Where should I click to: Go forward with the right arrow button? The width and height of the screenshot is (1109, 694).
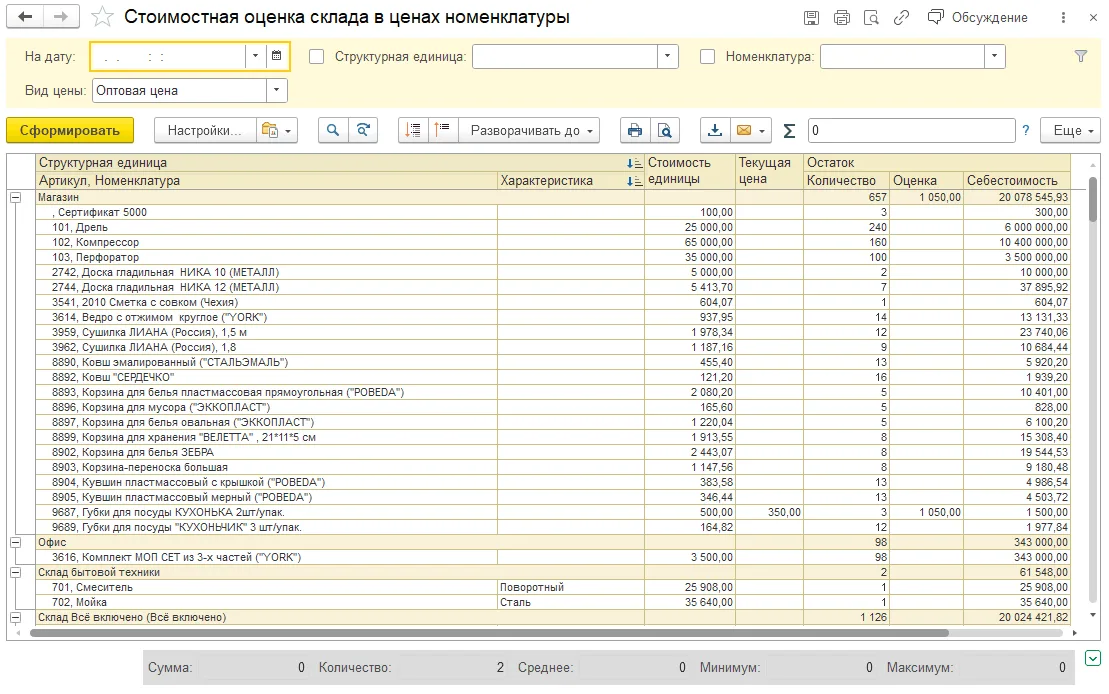point(61,17)
